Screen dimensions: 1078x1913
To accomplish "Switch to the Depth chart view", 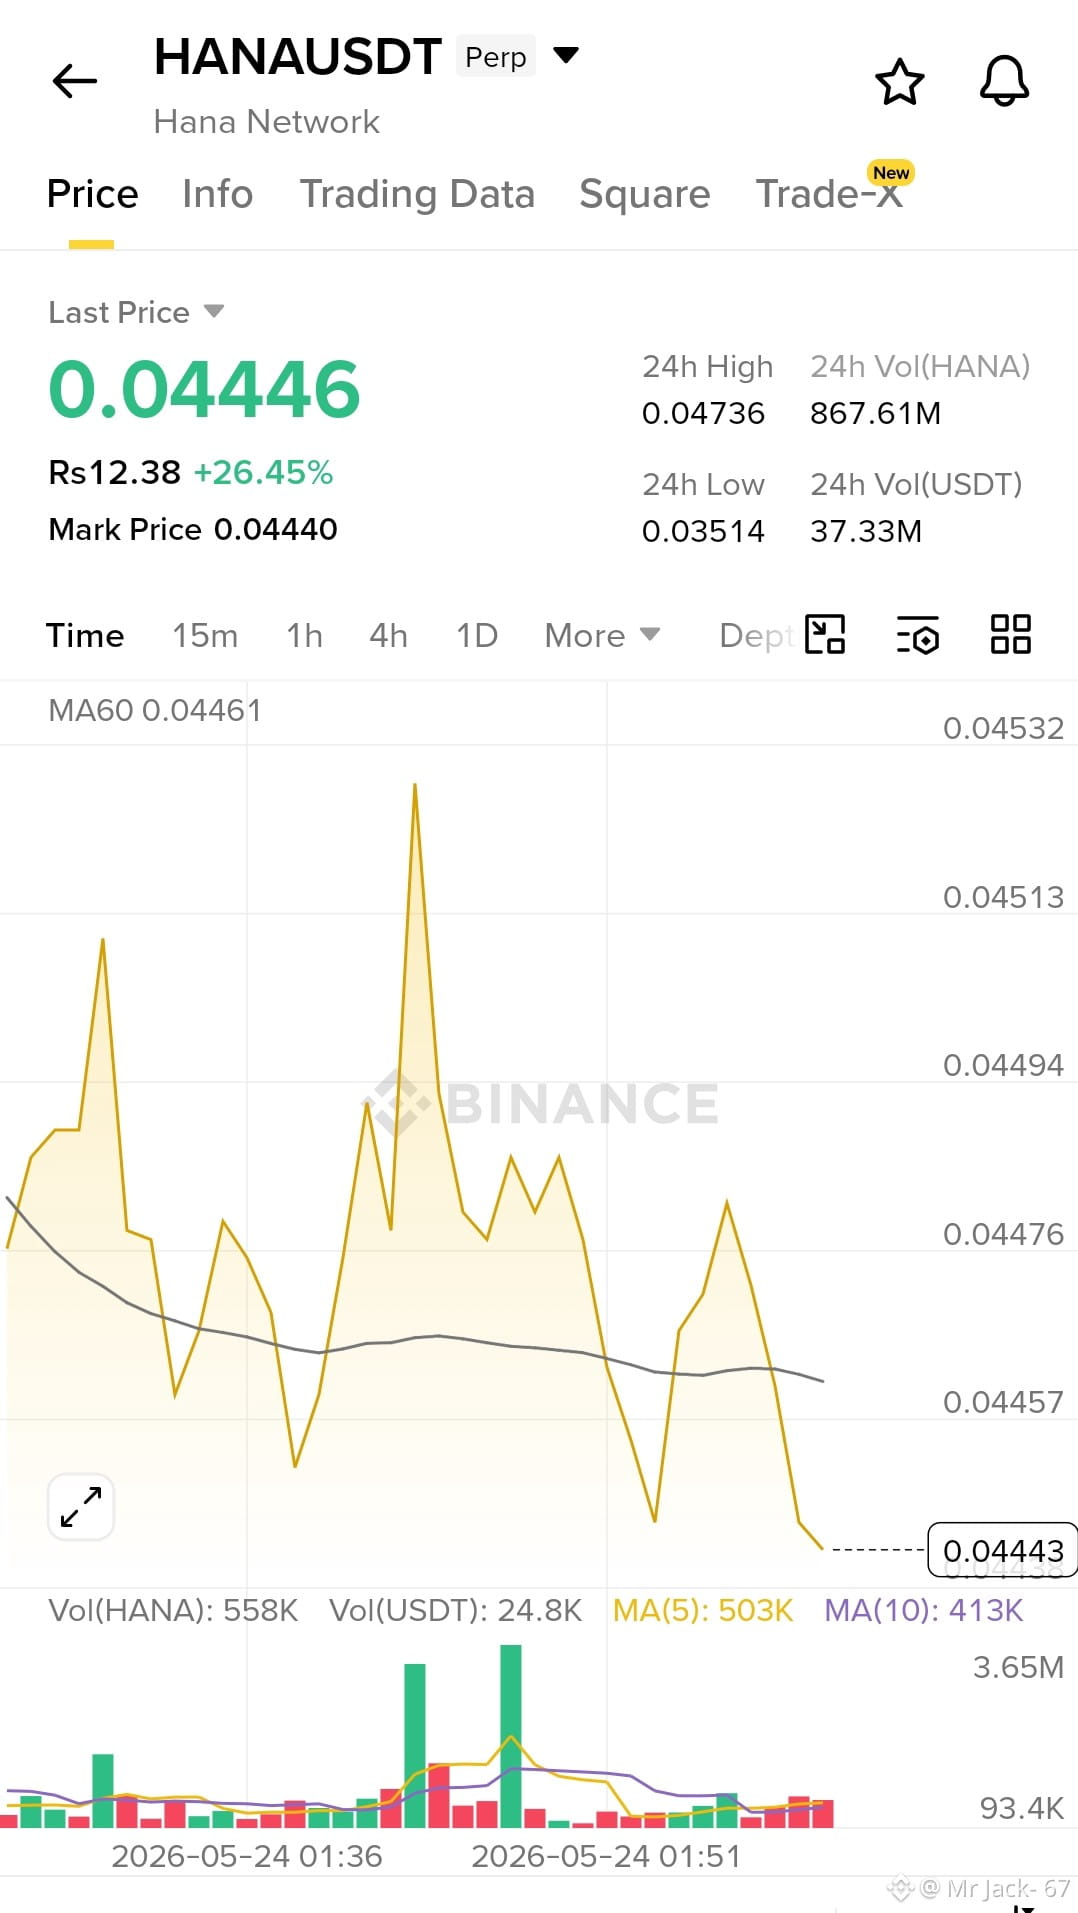I will [x=757, y=635].
